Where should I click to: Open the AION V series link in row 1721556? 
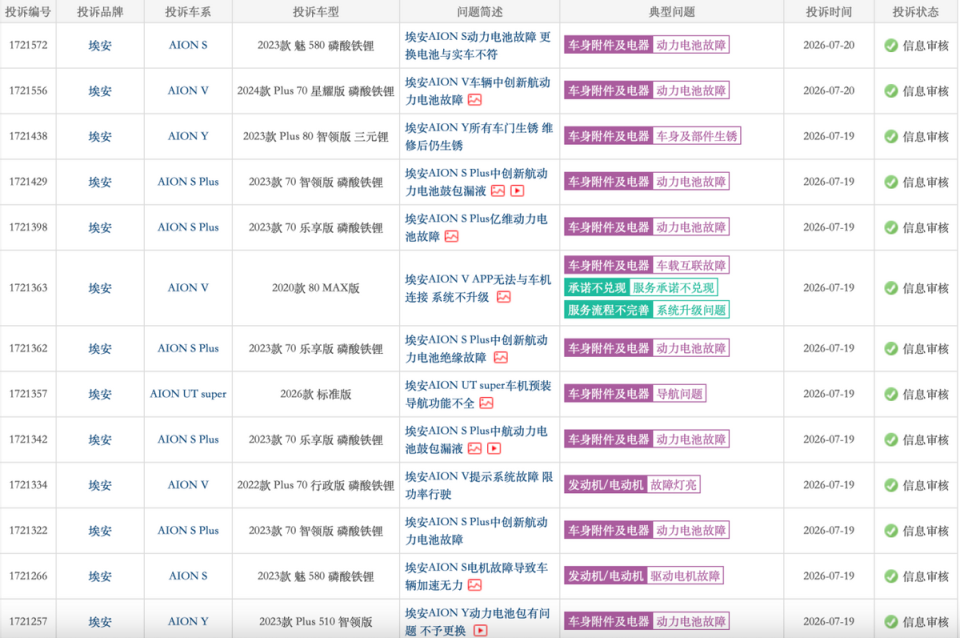click(x=188, y=91)
